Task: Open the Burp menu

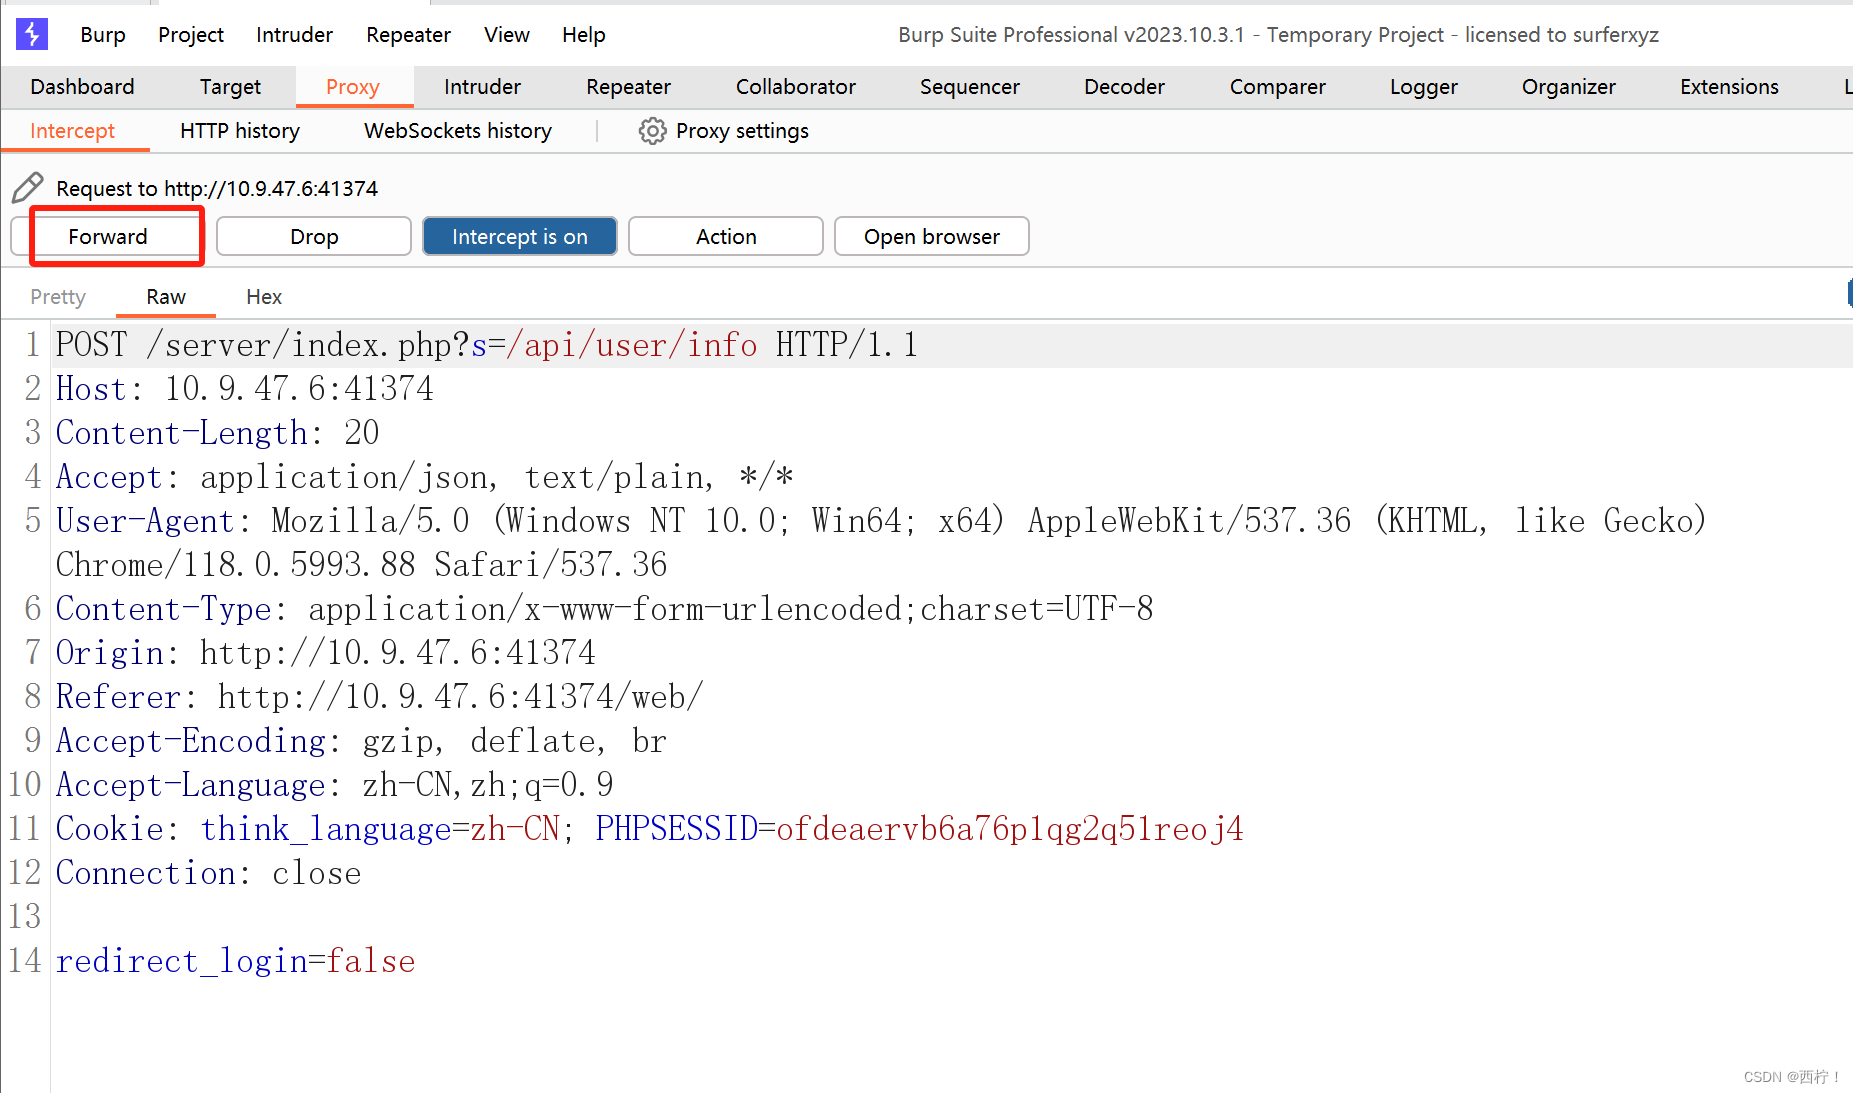Action: pyautogui.click(x=103, y=34)
